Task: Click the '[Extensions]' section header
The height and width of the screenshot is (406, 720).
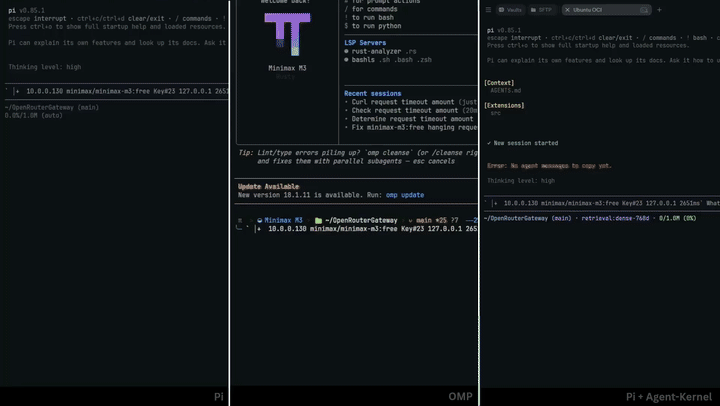Action: pyautogui.click(x=504, y=106)
